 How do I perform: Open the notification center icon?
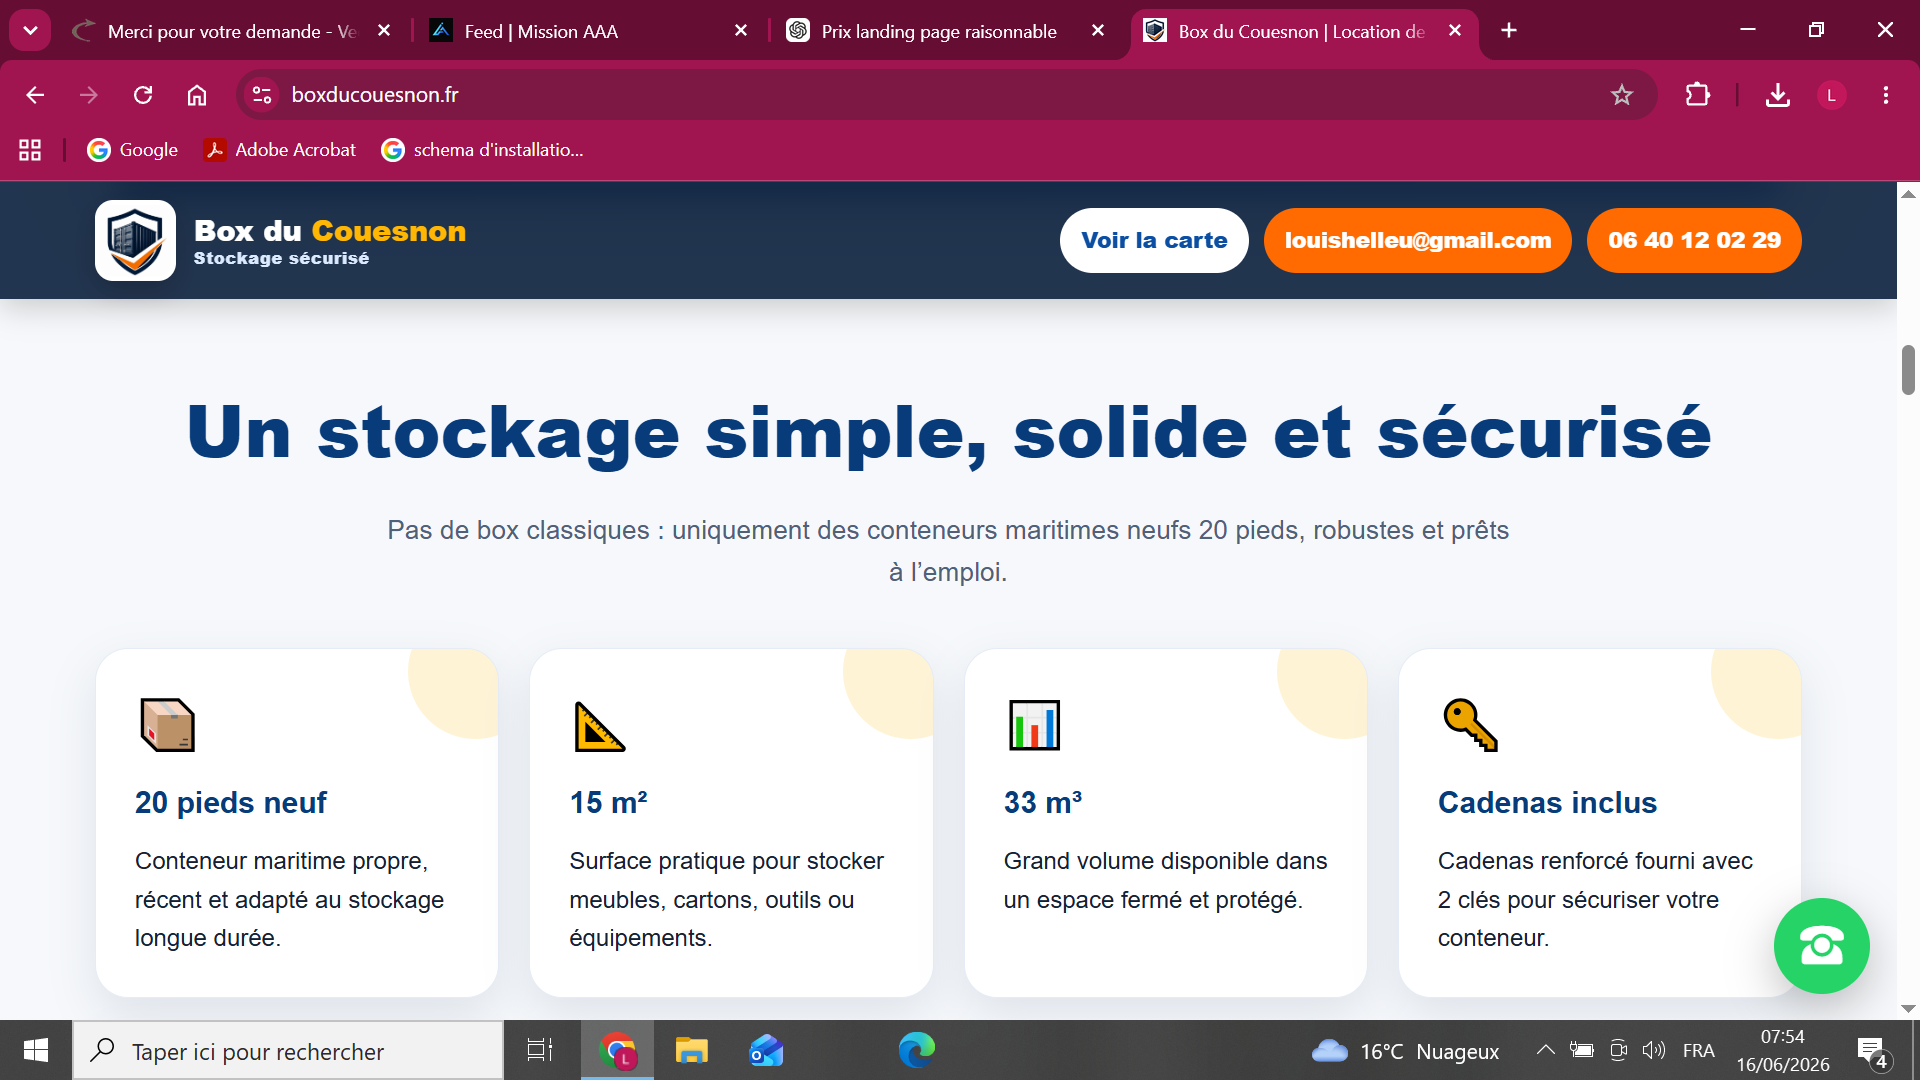(x=1873, y=1051)
